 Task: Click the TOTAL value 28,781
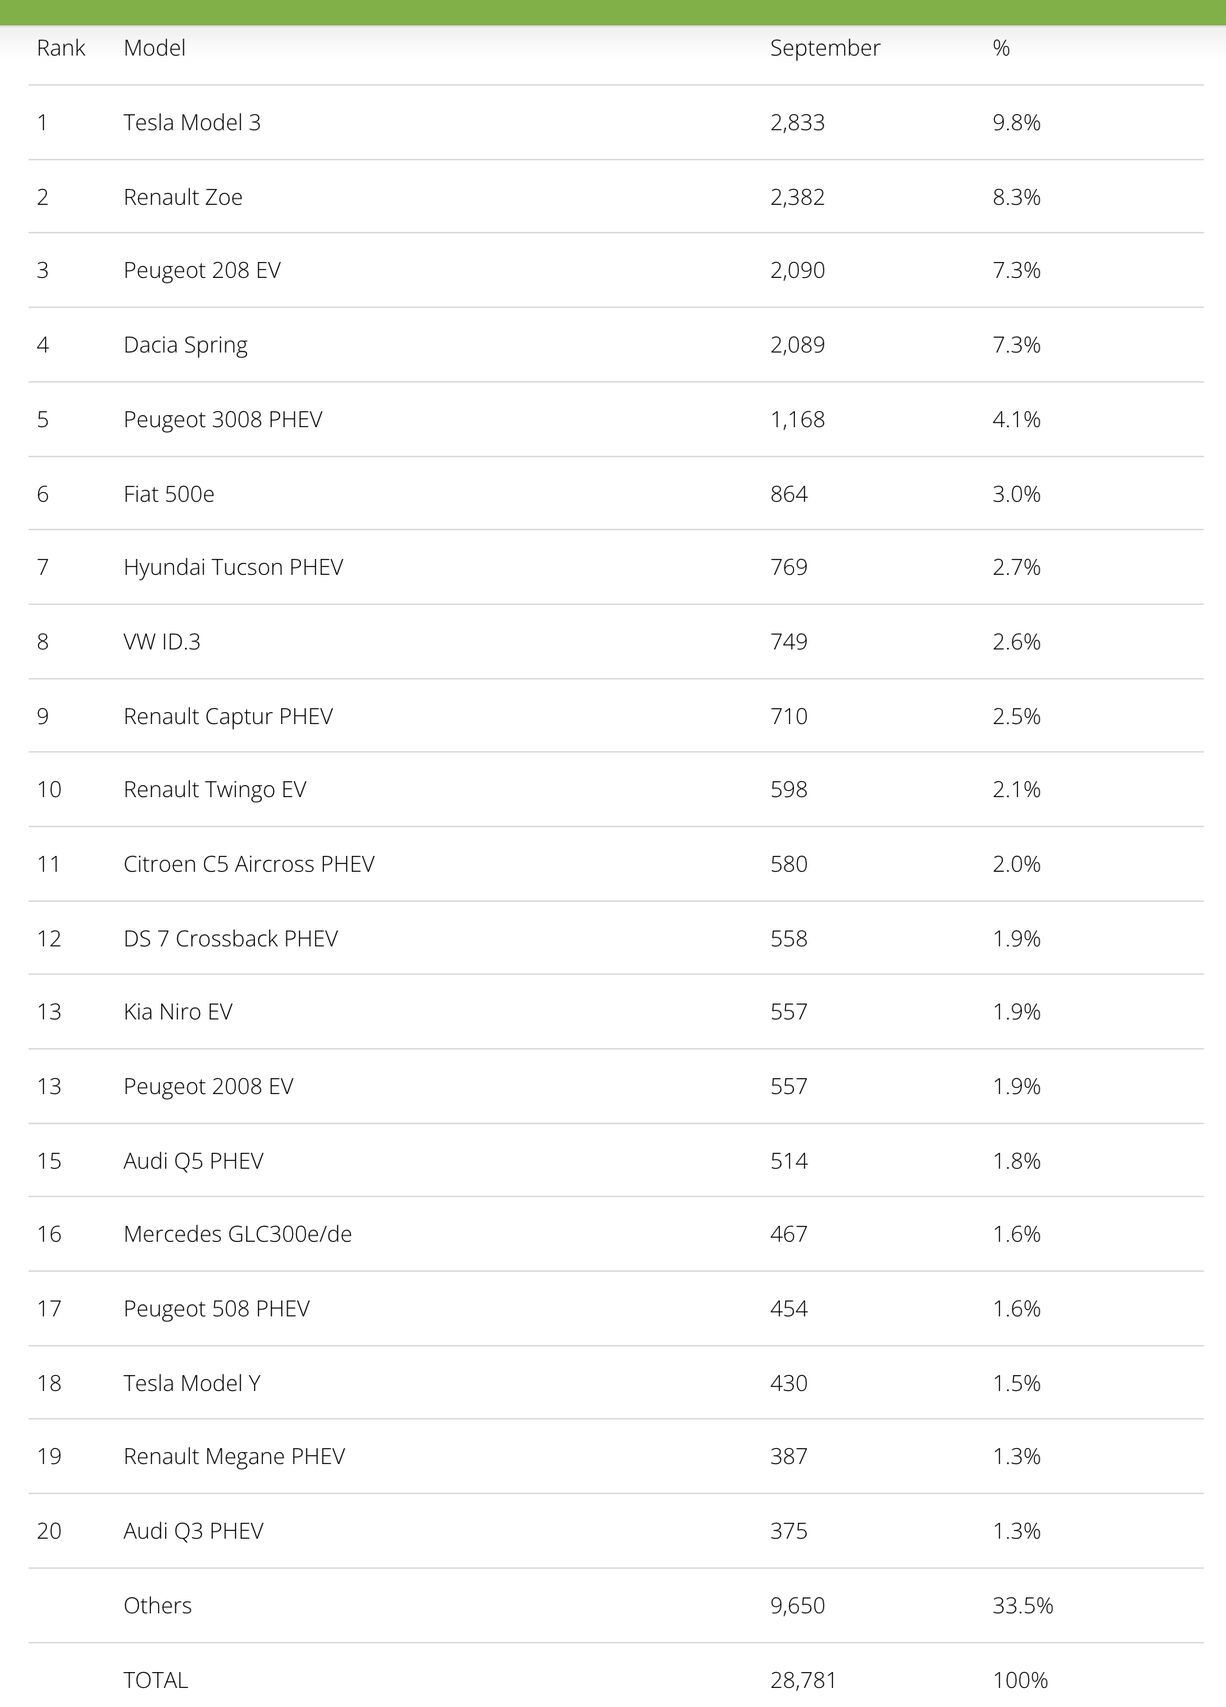(x=802, y=1680)
